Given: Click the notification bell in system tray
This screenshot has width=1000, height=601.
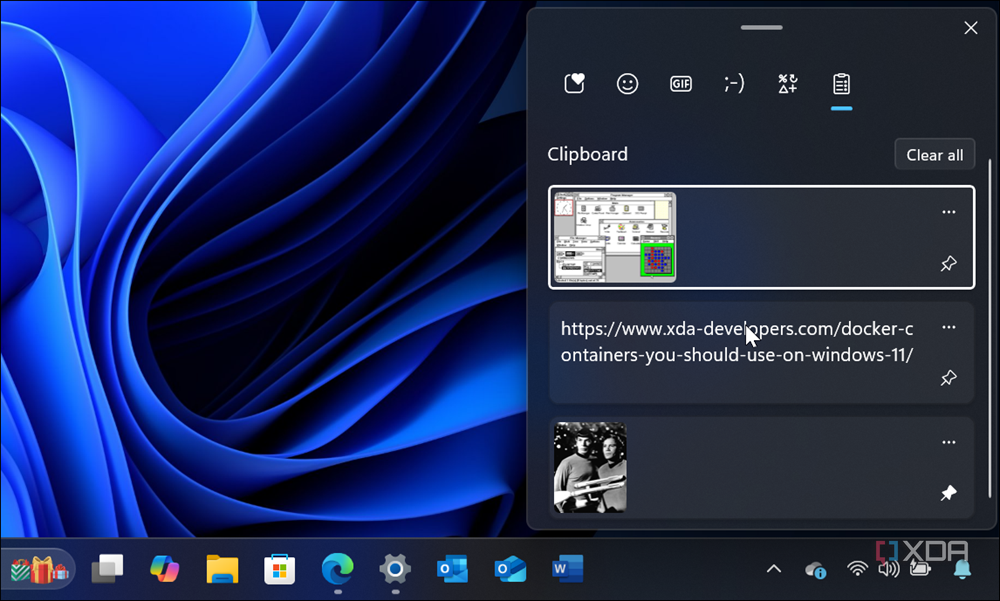Looking at the screenshot, I should click(x=961, y=568).
